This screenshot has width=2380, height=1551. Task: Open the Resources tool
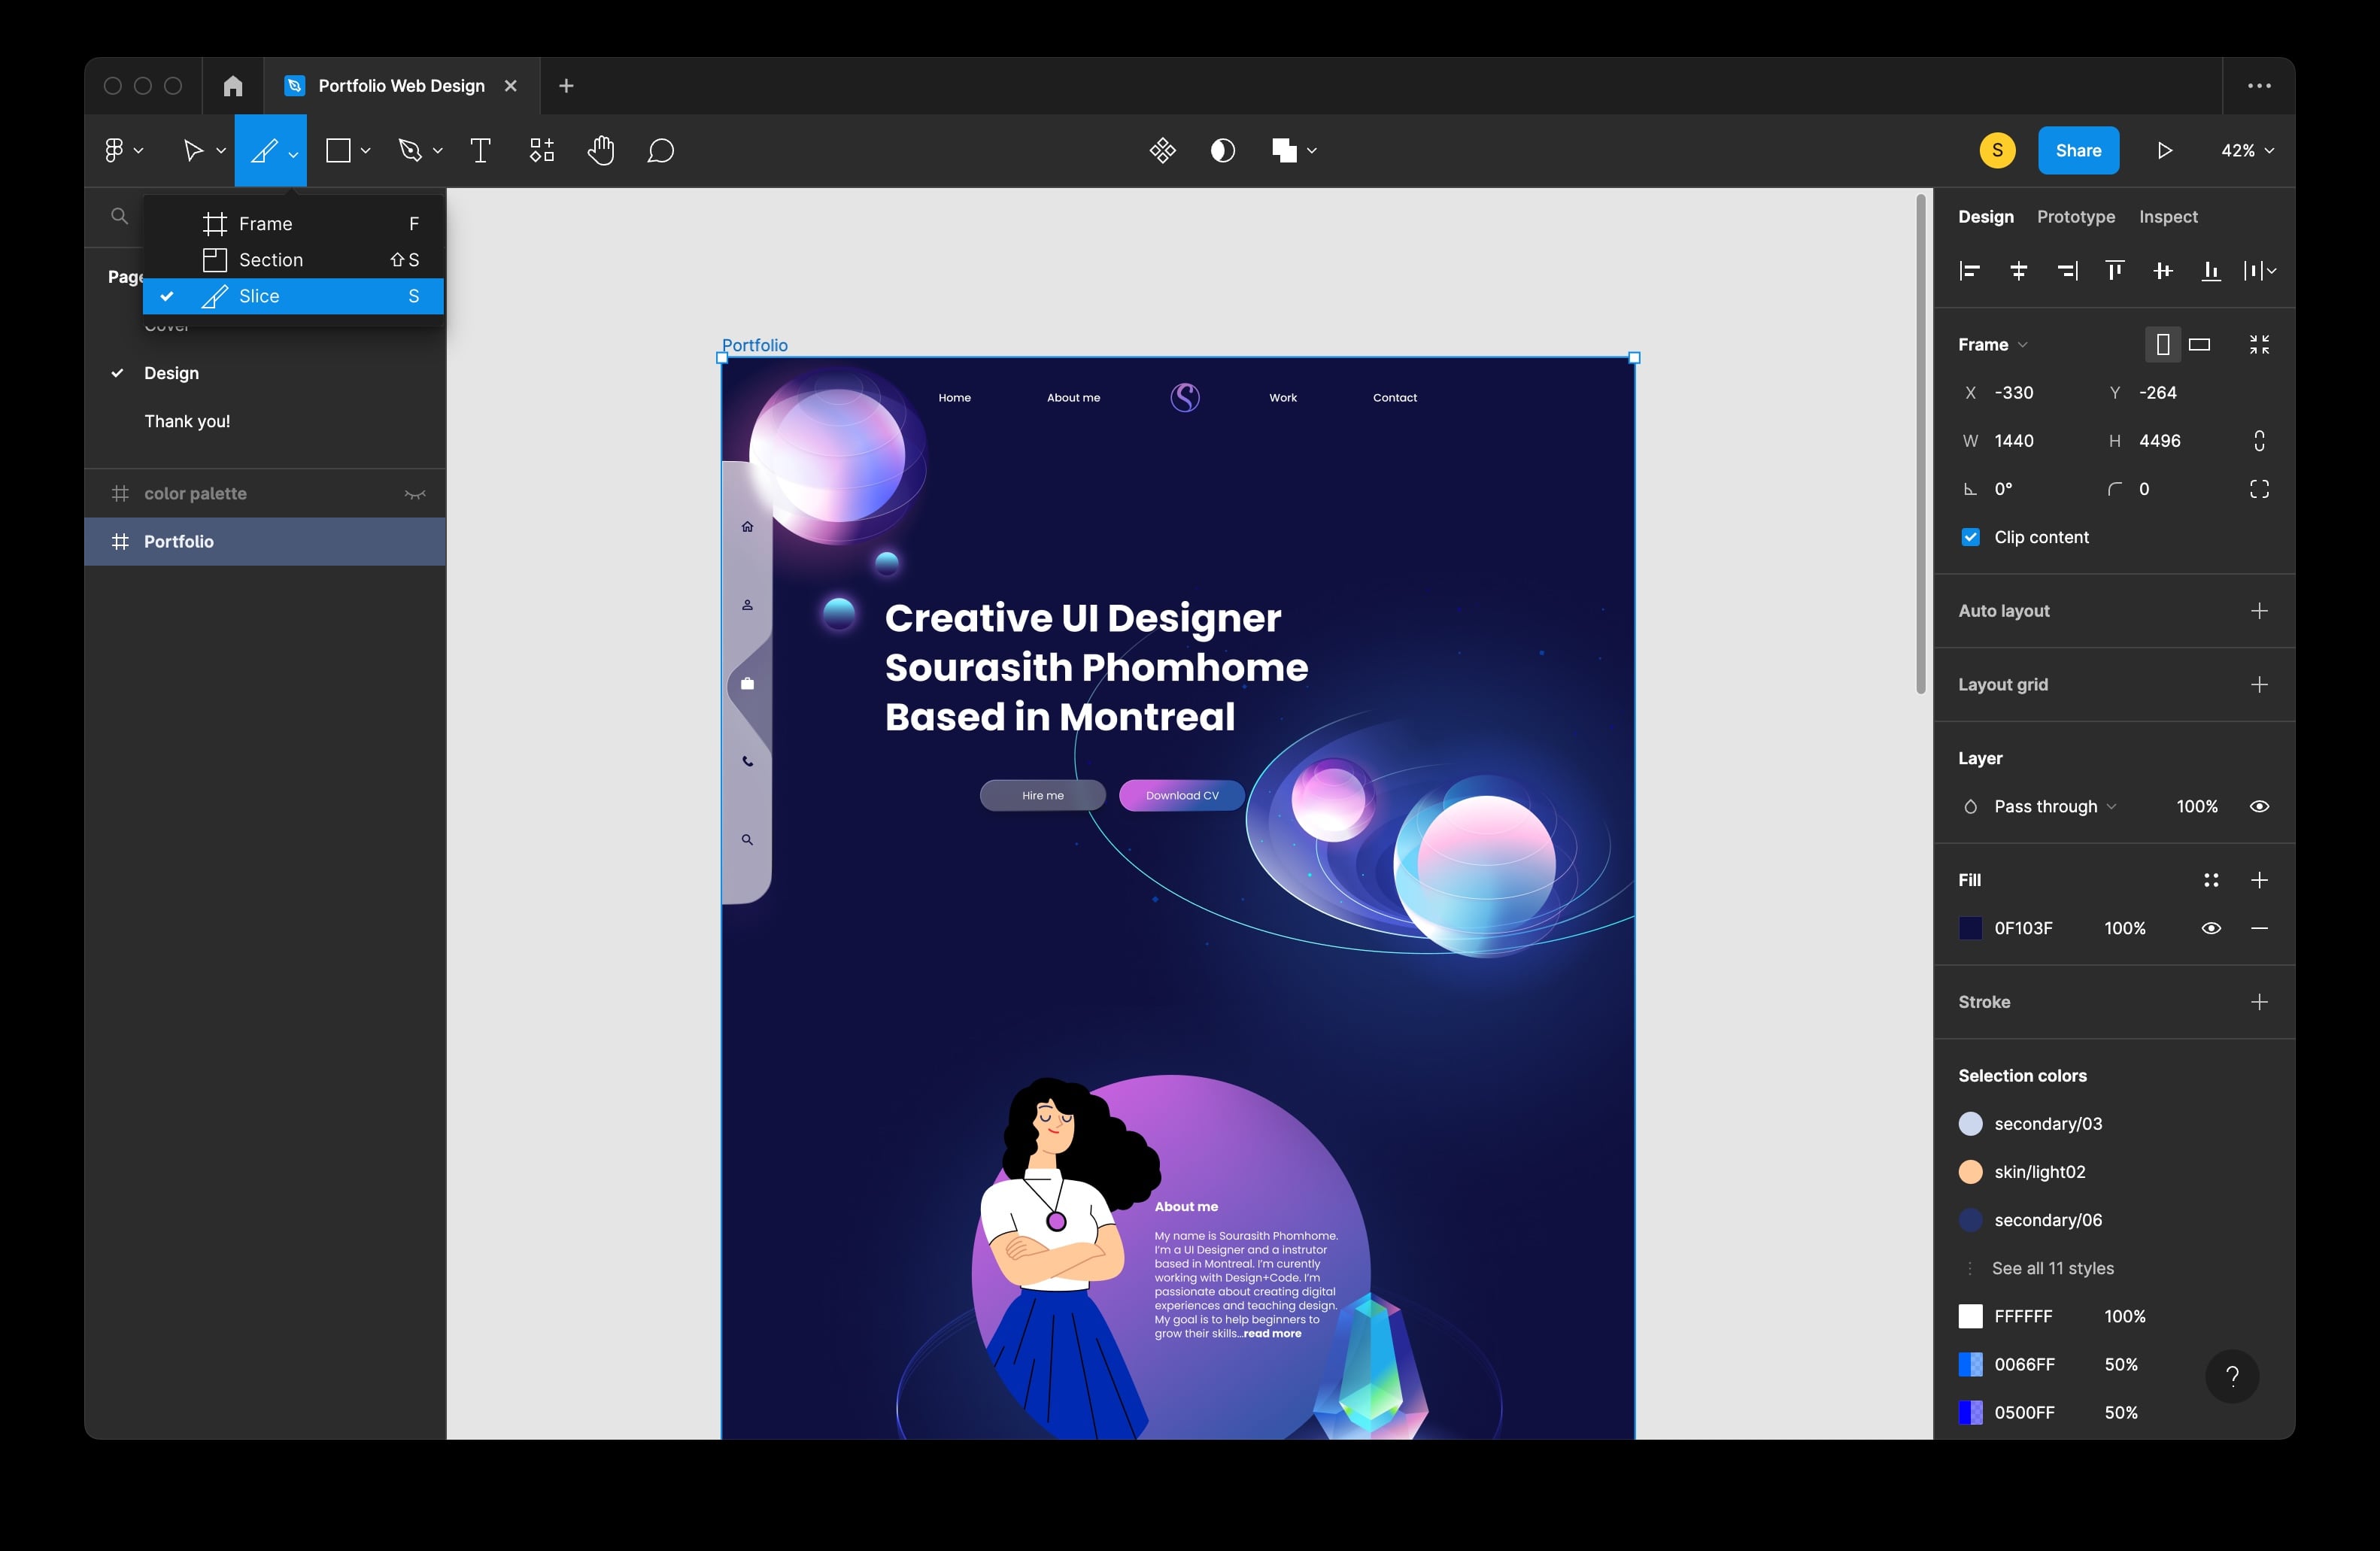coord(541,150)
